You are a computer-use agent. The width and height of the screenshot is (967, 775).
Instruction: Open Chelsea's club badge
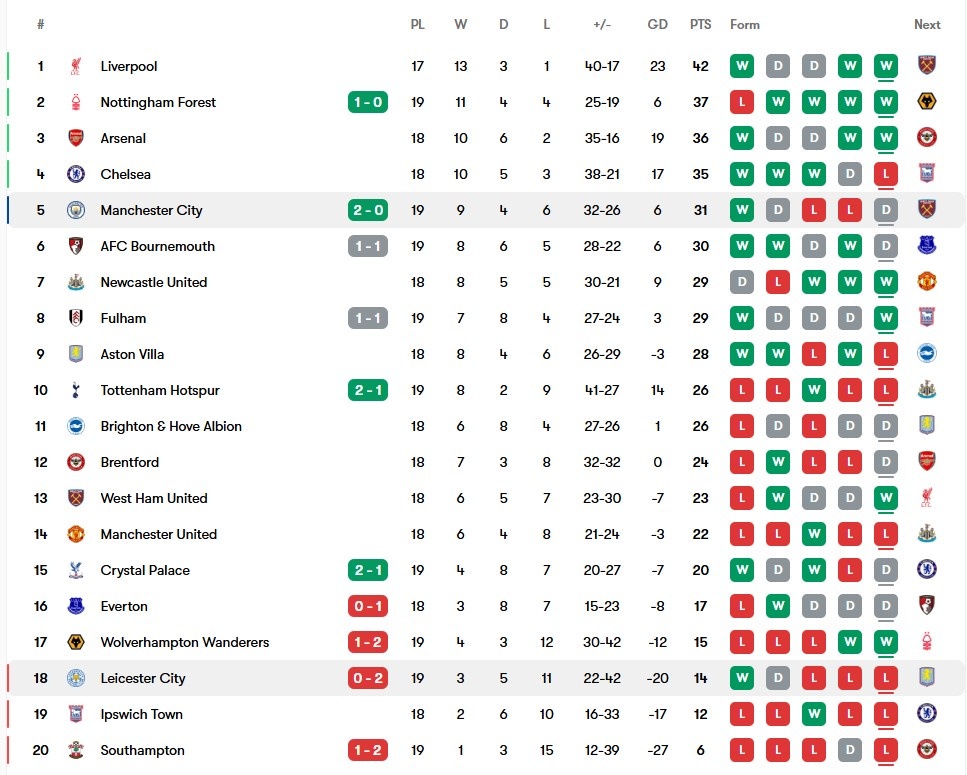pyautogui.click(x=75, y=174)
